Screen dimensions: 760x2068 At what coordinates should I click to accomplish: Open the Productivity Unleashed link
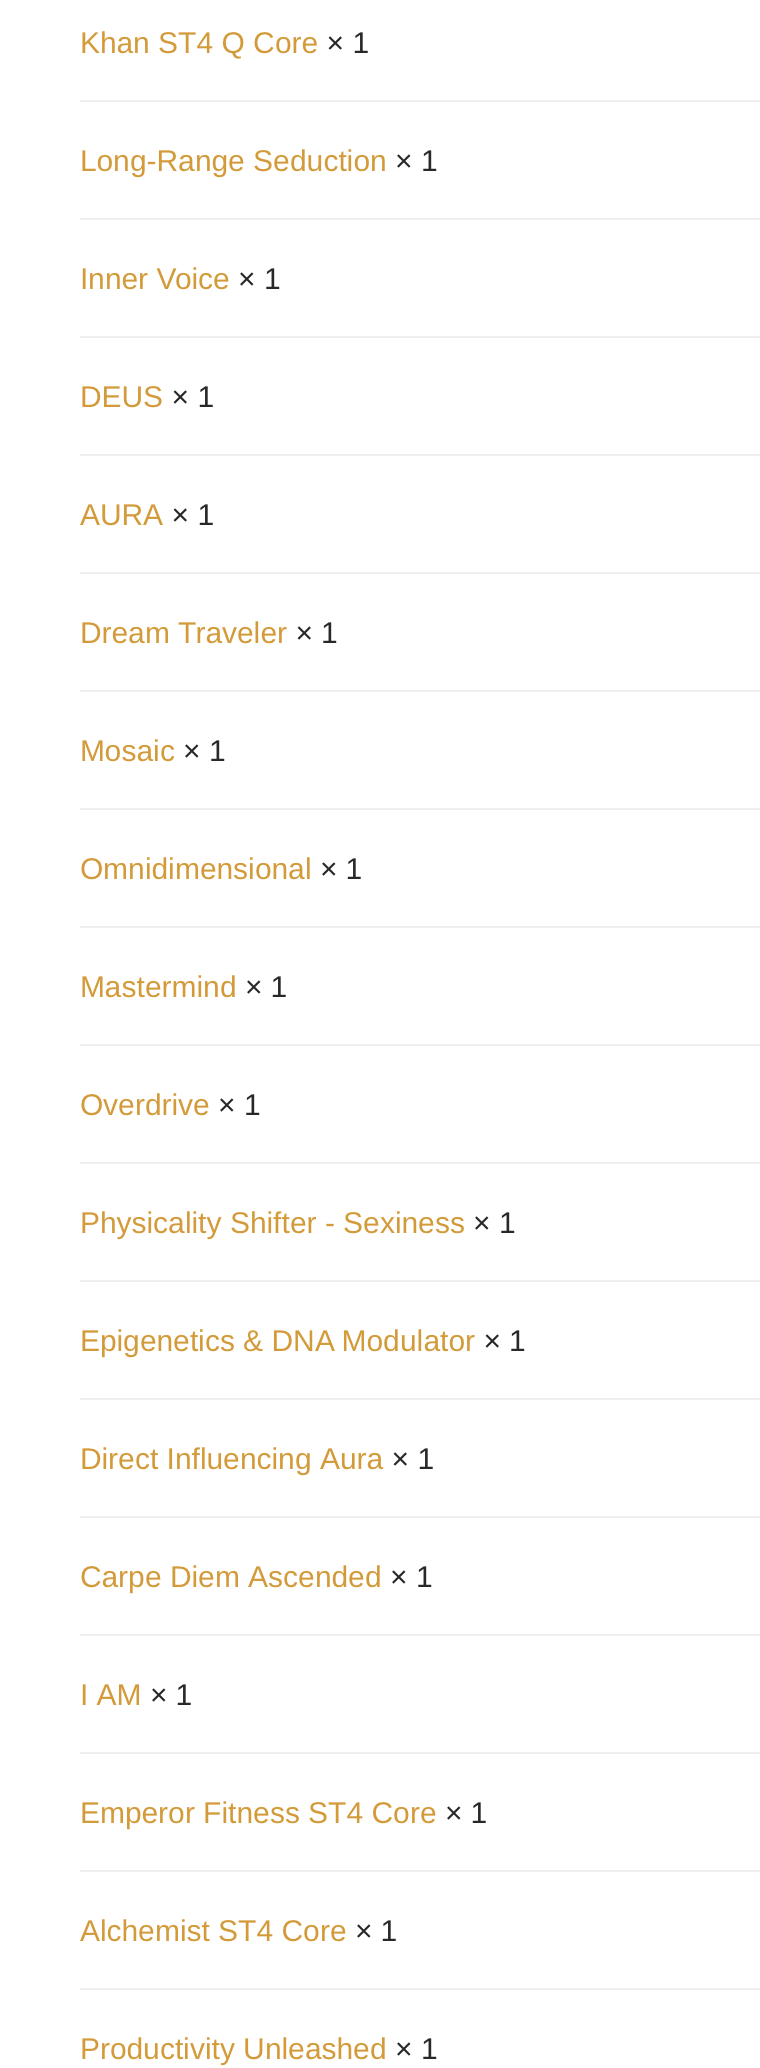[233, 2049]
